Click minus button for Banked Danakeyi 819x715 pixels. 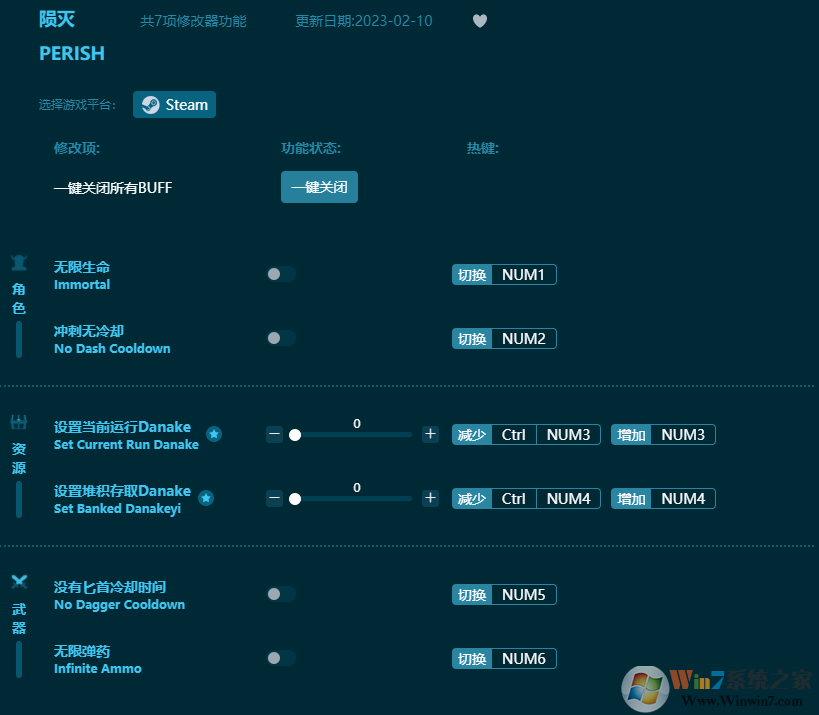coord(274,498)
